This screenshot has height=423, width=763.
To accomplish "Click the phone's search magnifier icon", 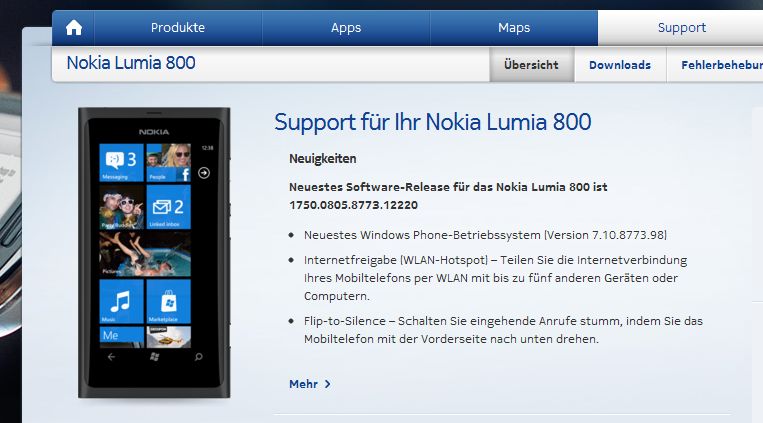I will click(x=199, y=357).
